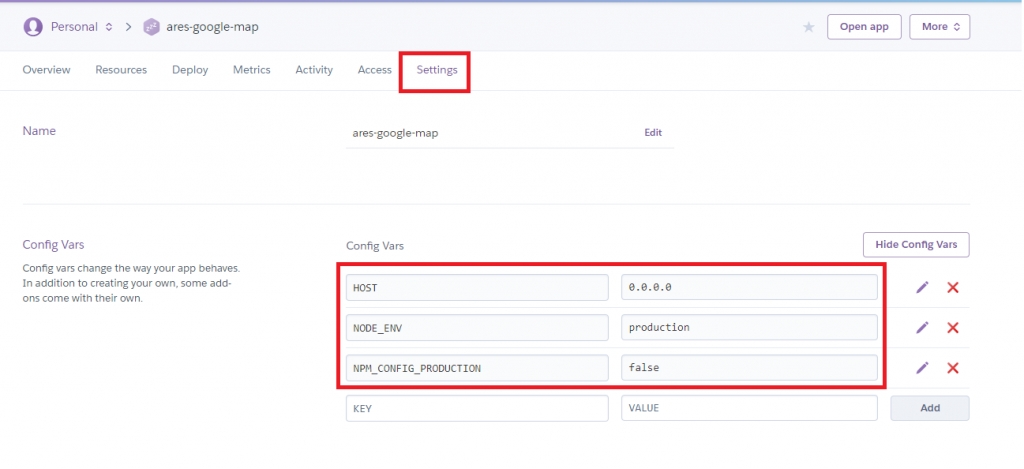The height and width of the screenshot is (469, 1024).
Task: Click the production value field
Action: coord(750,327)
